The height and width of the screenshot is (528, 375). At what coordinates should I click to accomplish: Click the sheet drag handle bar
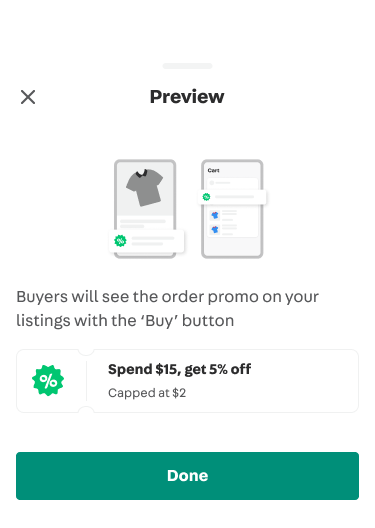pos(188,66)
